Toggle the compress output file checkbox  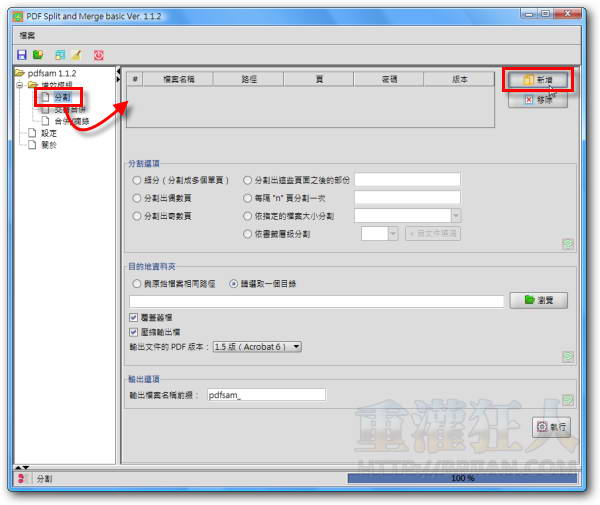(133, 332)
